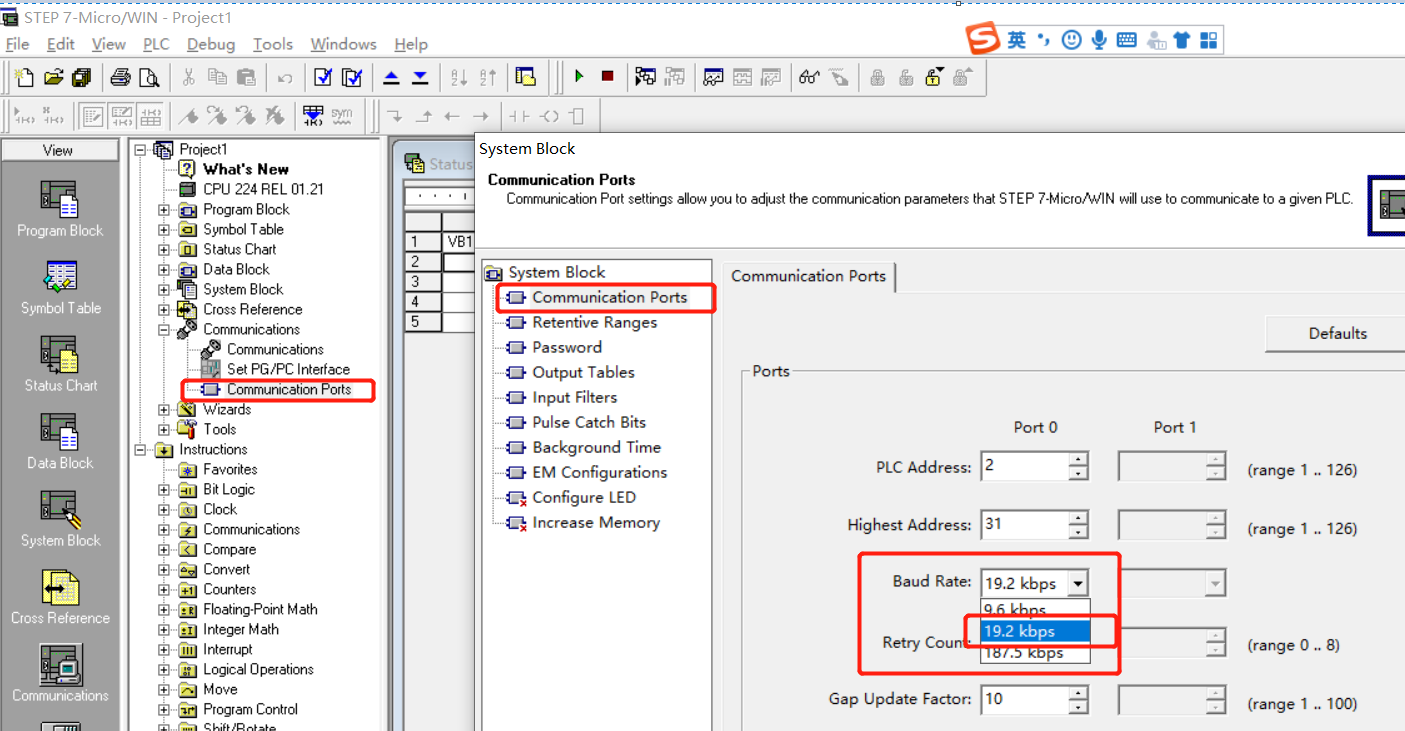Viewport: 1405px width, 731px height.
Task: Click the Open Project folder icon
Action: (x=53, y=77)
